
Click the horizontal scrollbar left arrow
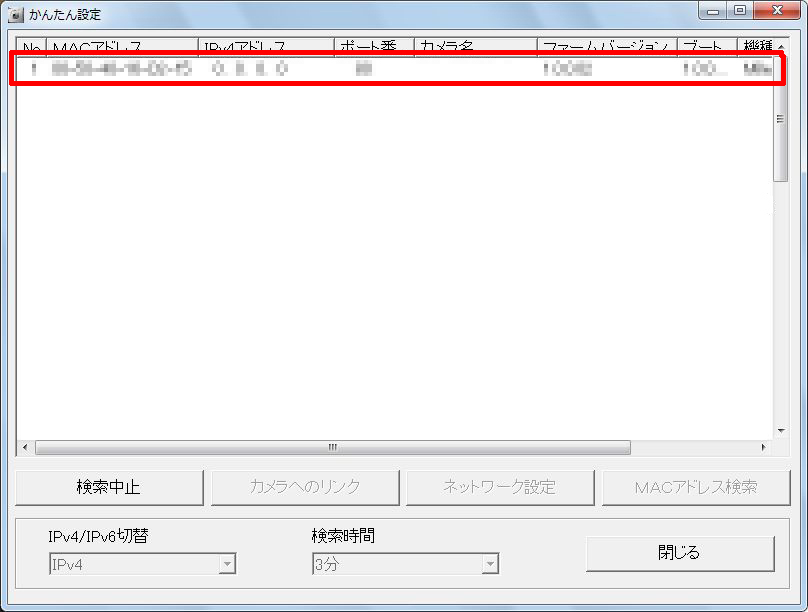[x=25, y=447]
